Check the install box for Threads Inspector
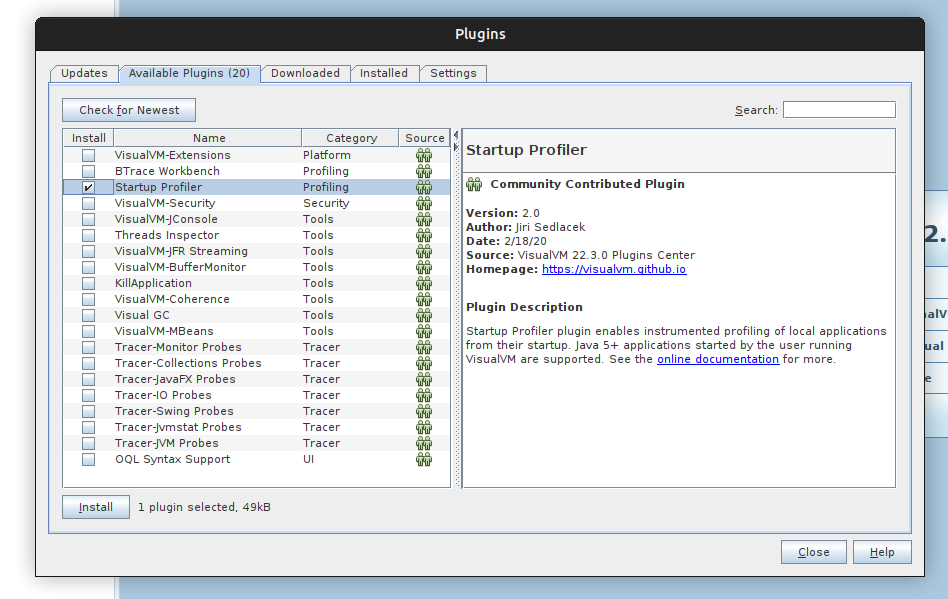This screenshot has height=599, width=948. click(88, 235)
